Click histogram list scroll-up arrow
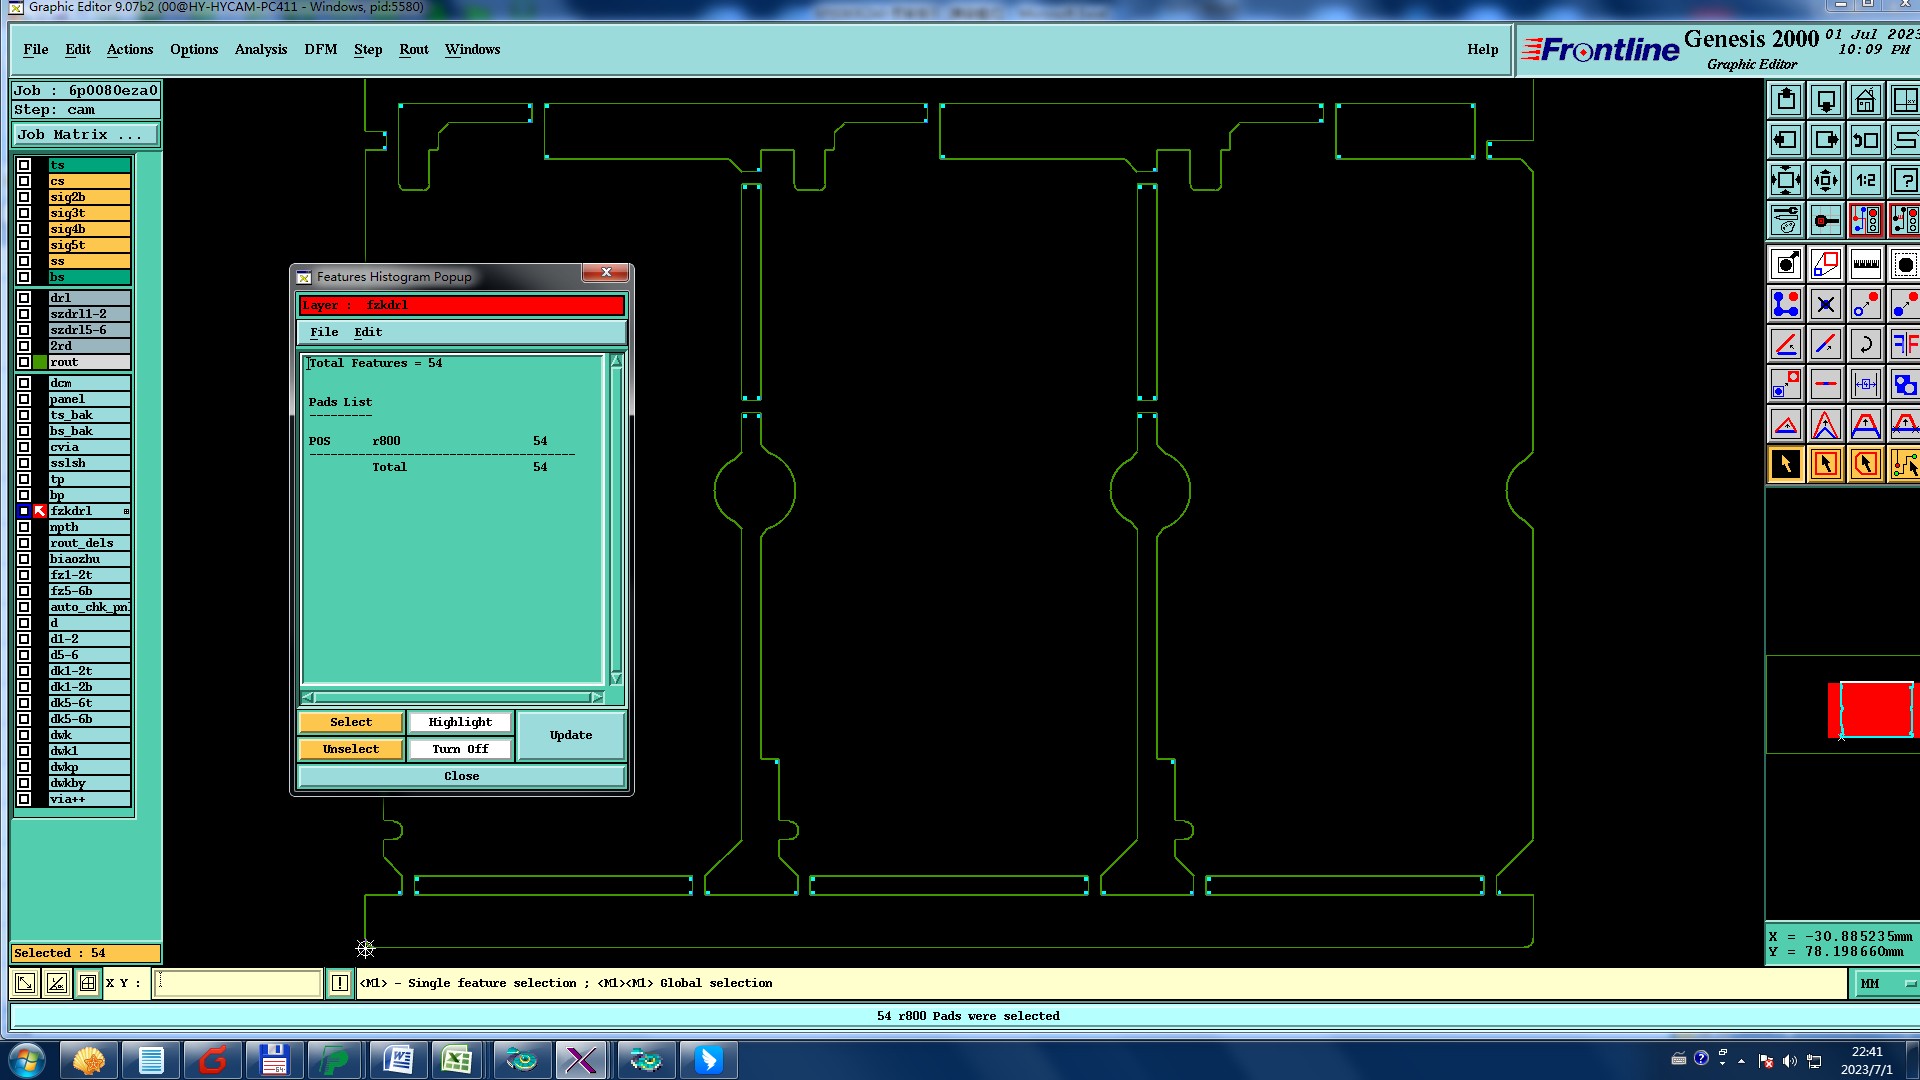The image size is (1920, 1080). (x=616, y=362)
